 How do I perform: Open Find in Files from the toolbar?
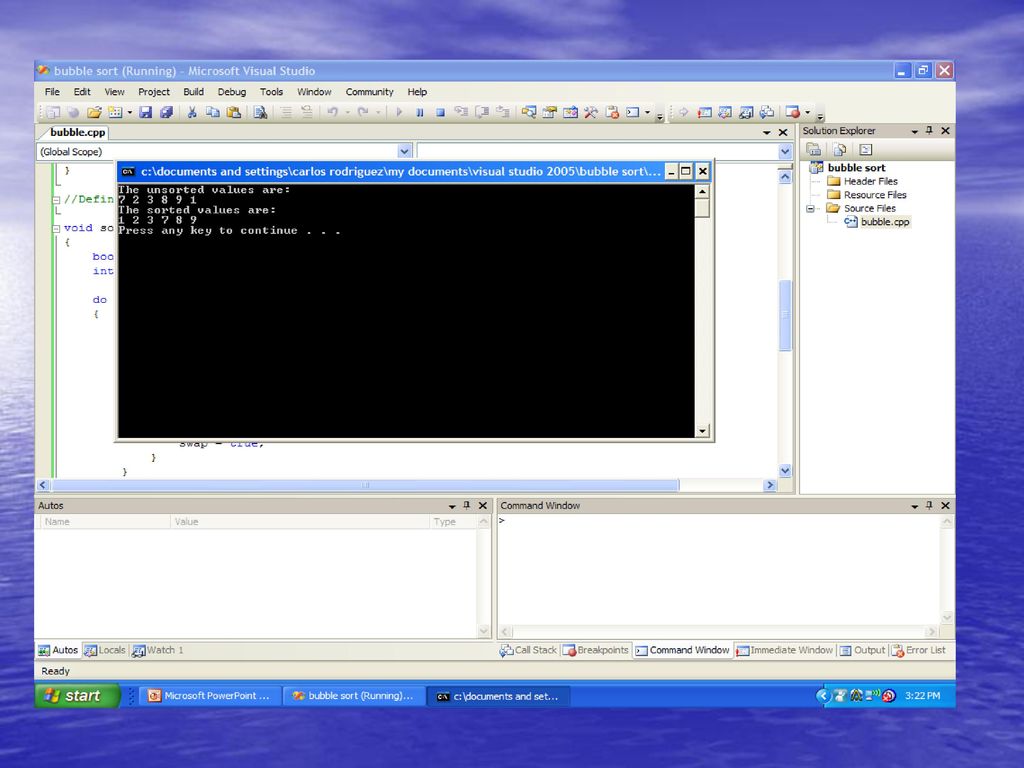click(260, 112)
